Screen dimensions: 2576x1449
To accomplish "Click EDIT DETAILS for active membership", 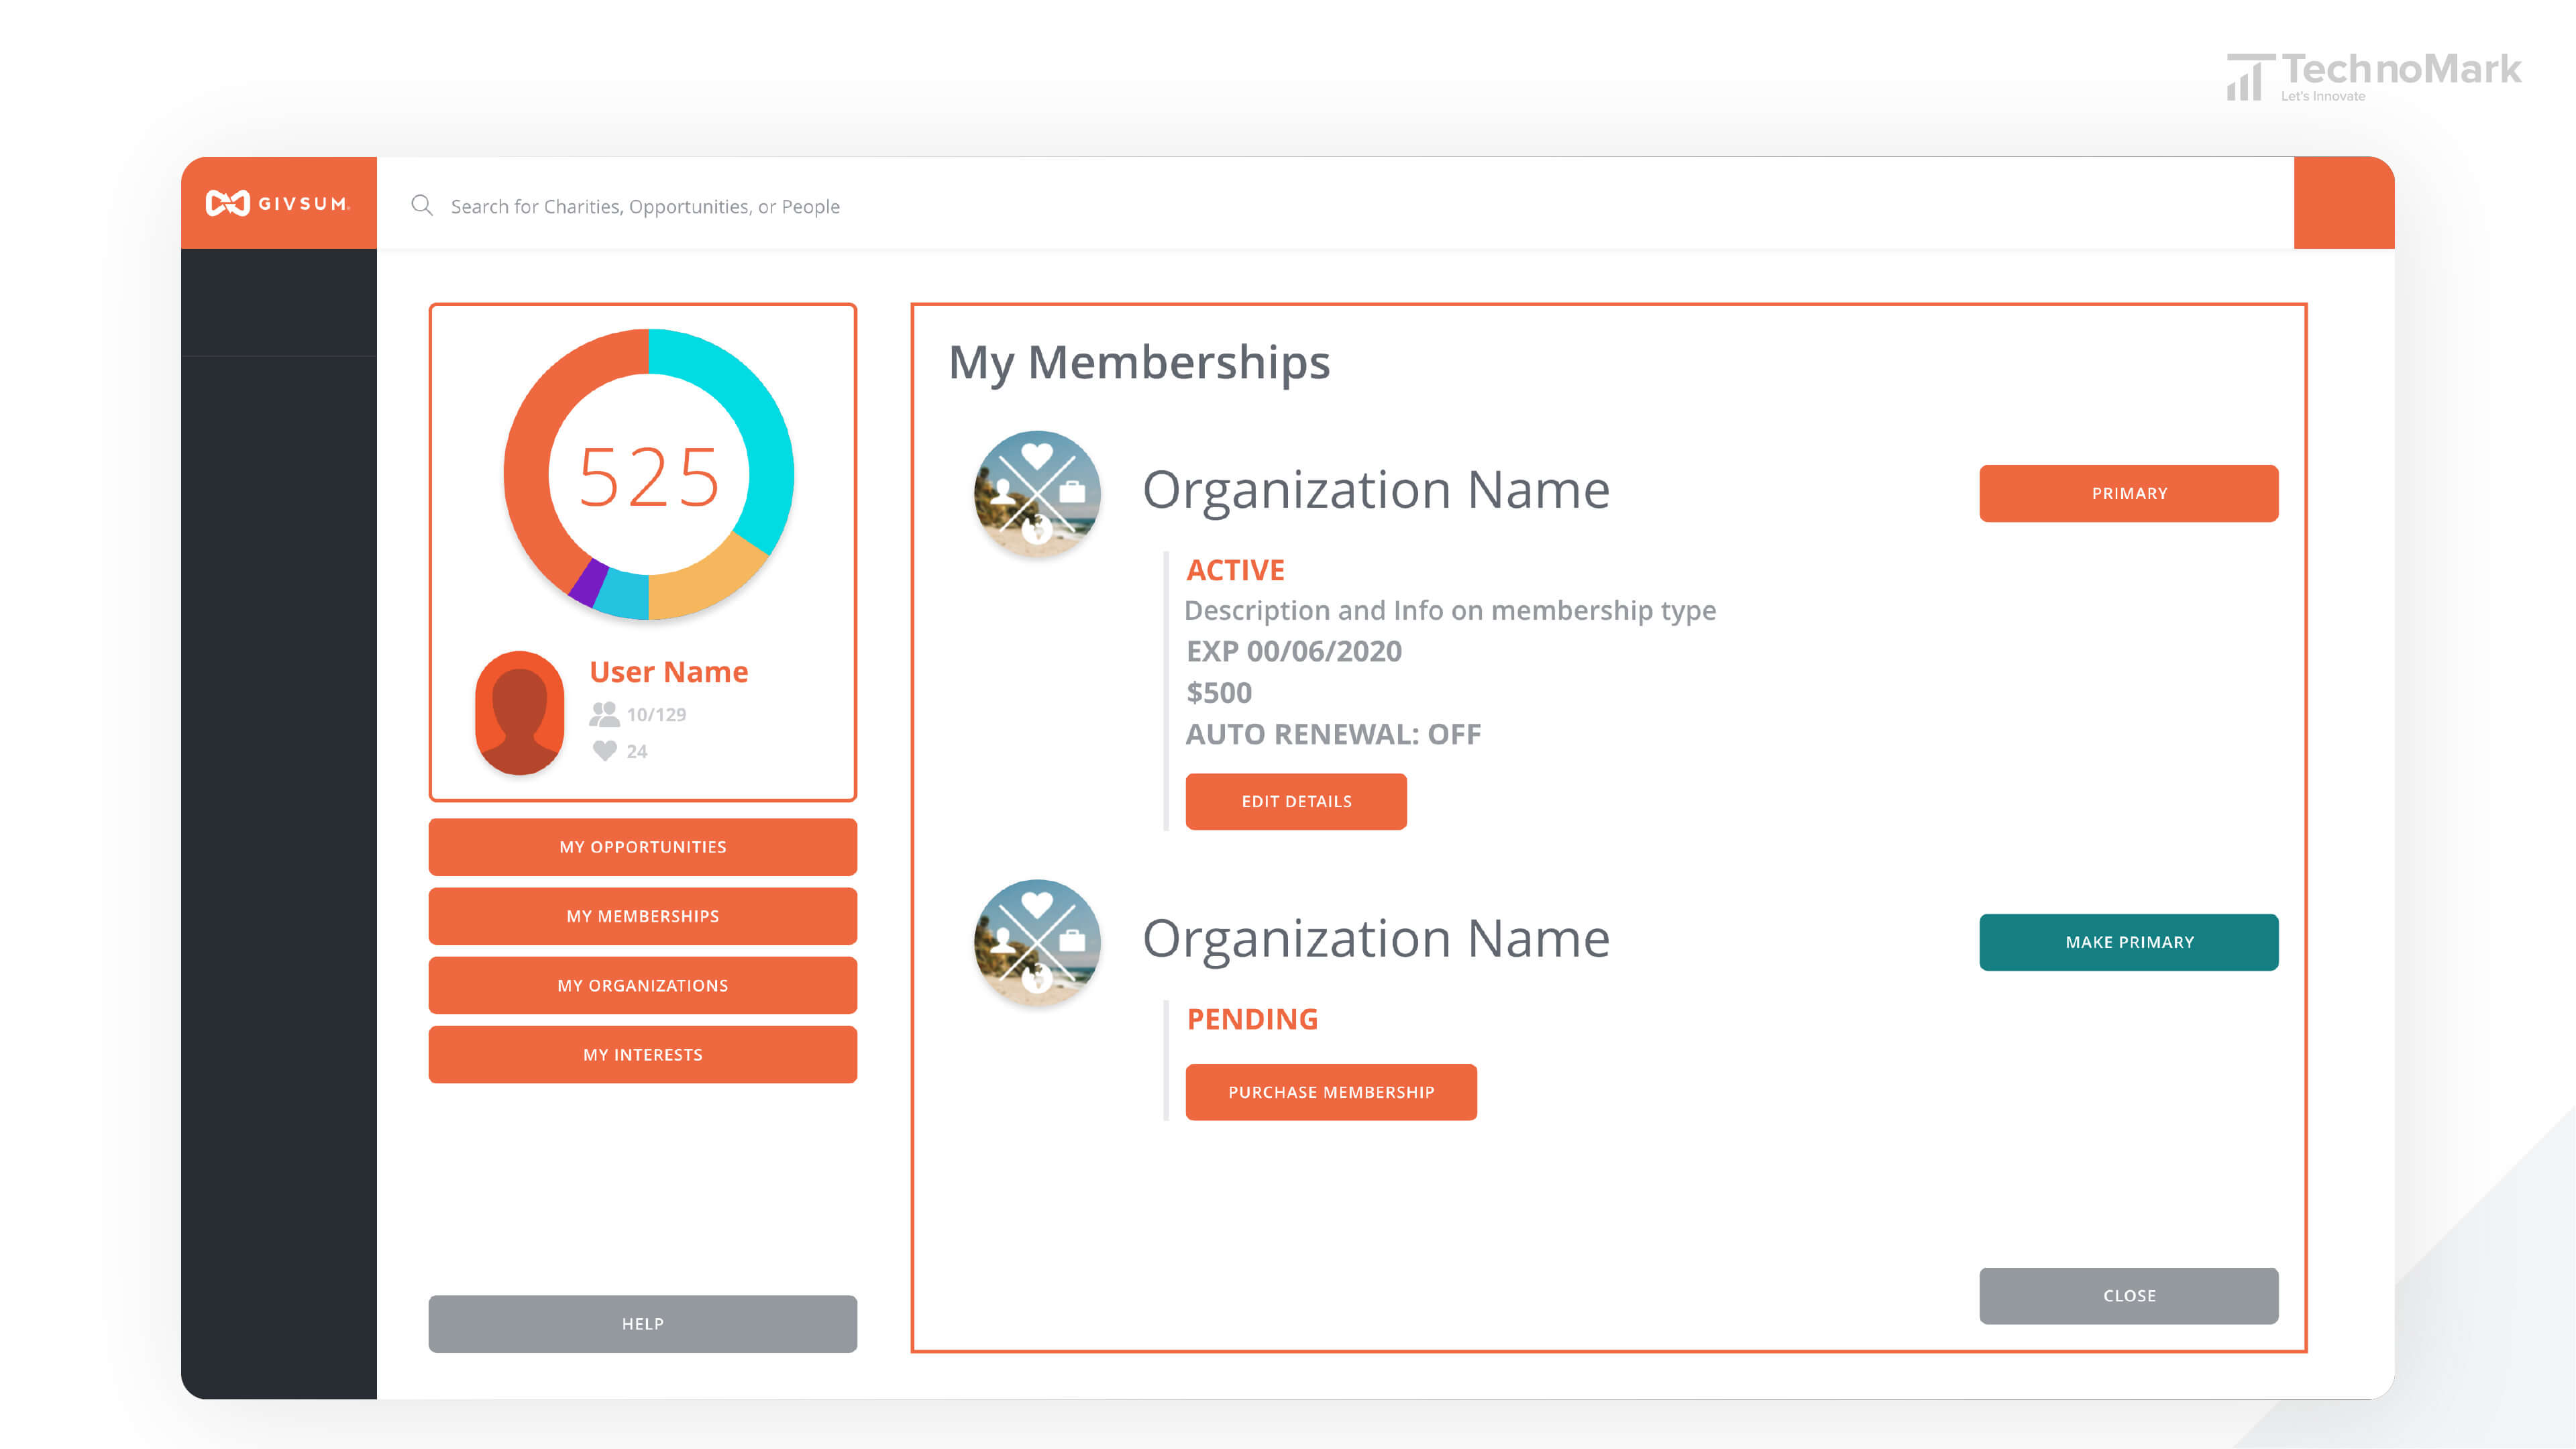I will coord(1295,800).
